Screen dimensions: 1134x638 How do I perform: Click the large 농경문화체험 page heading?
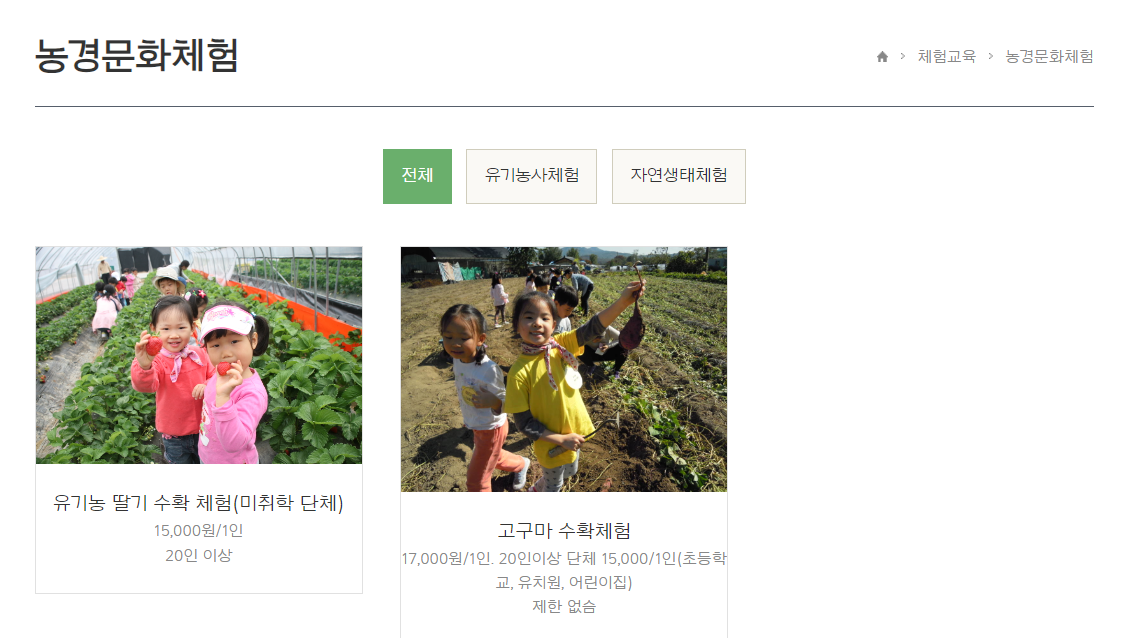(137, 56)
